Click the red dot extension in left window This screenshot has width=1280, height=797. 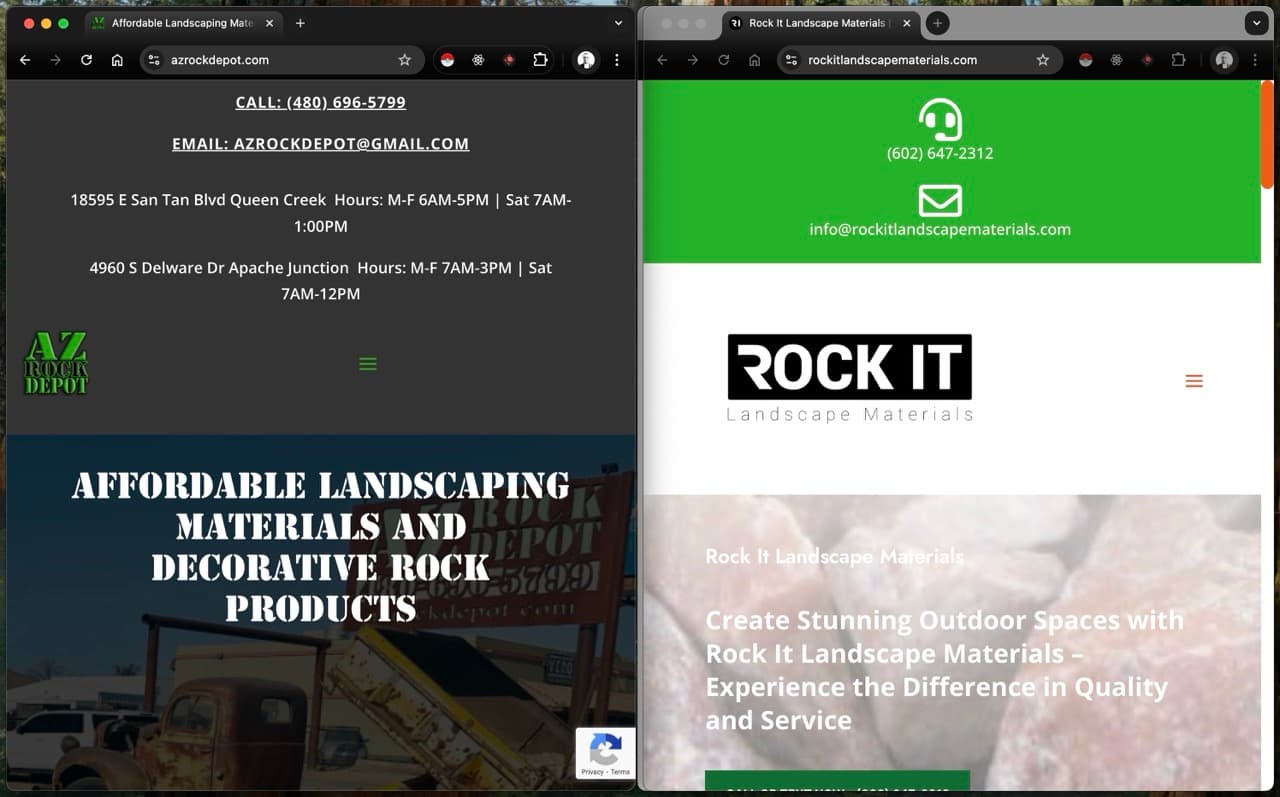509,60
